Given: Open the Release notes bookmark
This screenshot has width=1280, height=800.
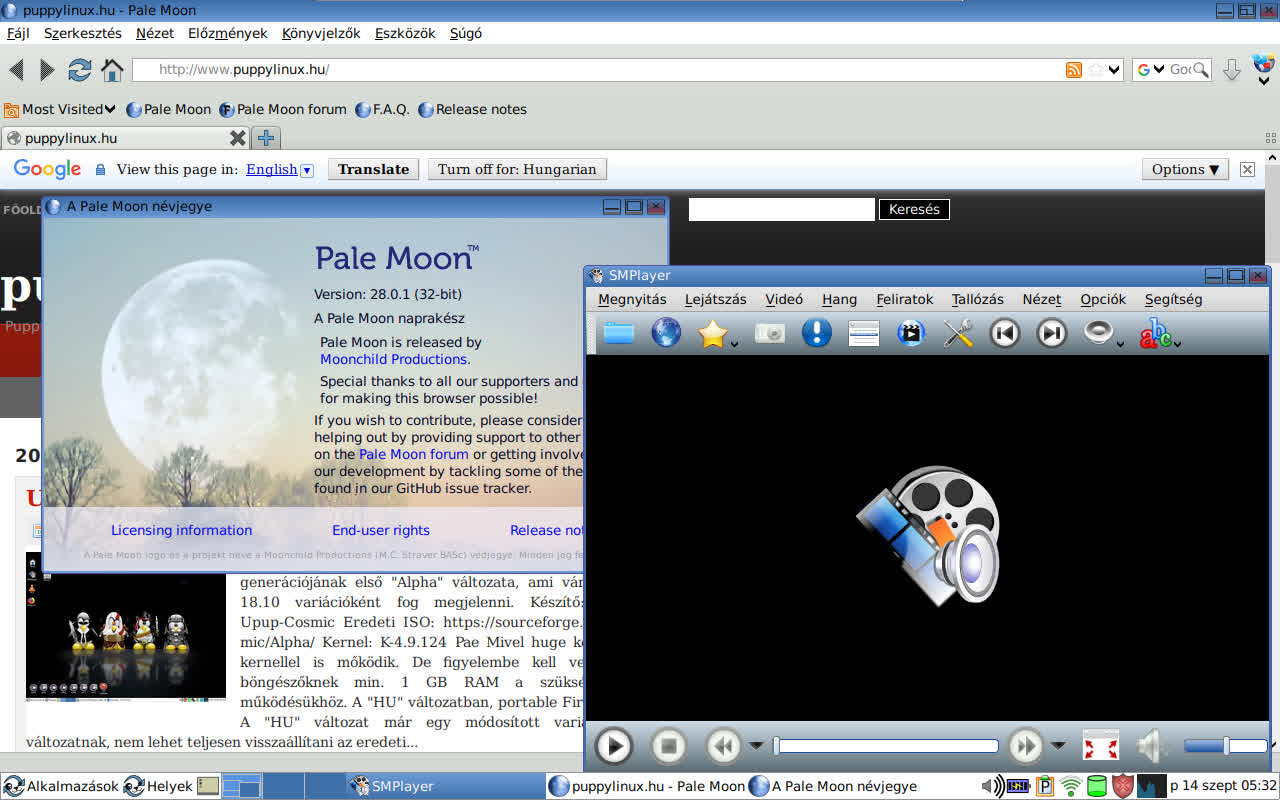Looking at the screenshot, I should pos(472,109).
